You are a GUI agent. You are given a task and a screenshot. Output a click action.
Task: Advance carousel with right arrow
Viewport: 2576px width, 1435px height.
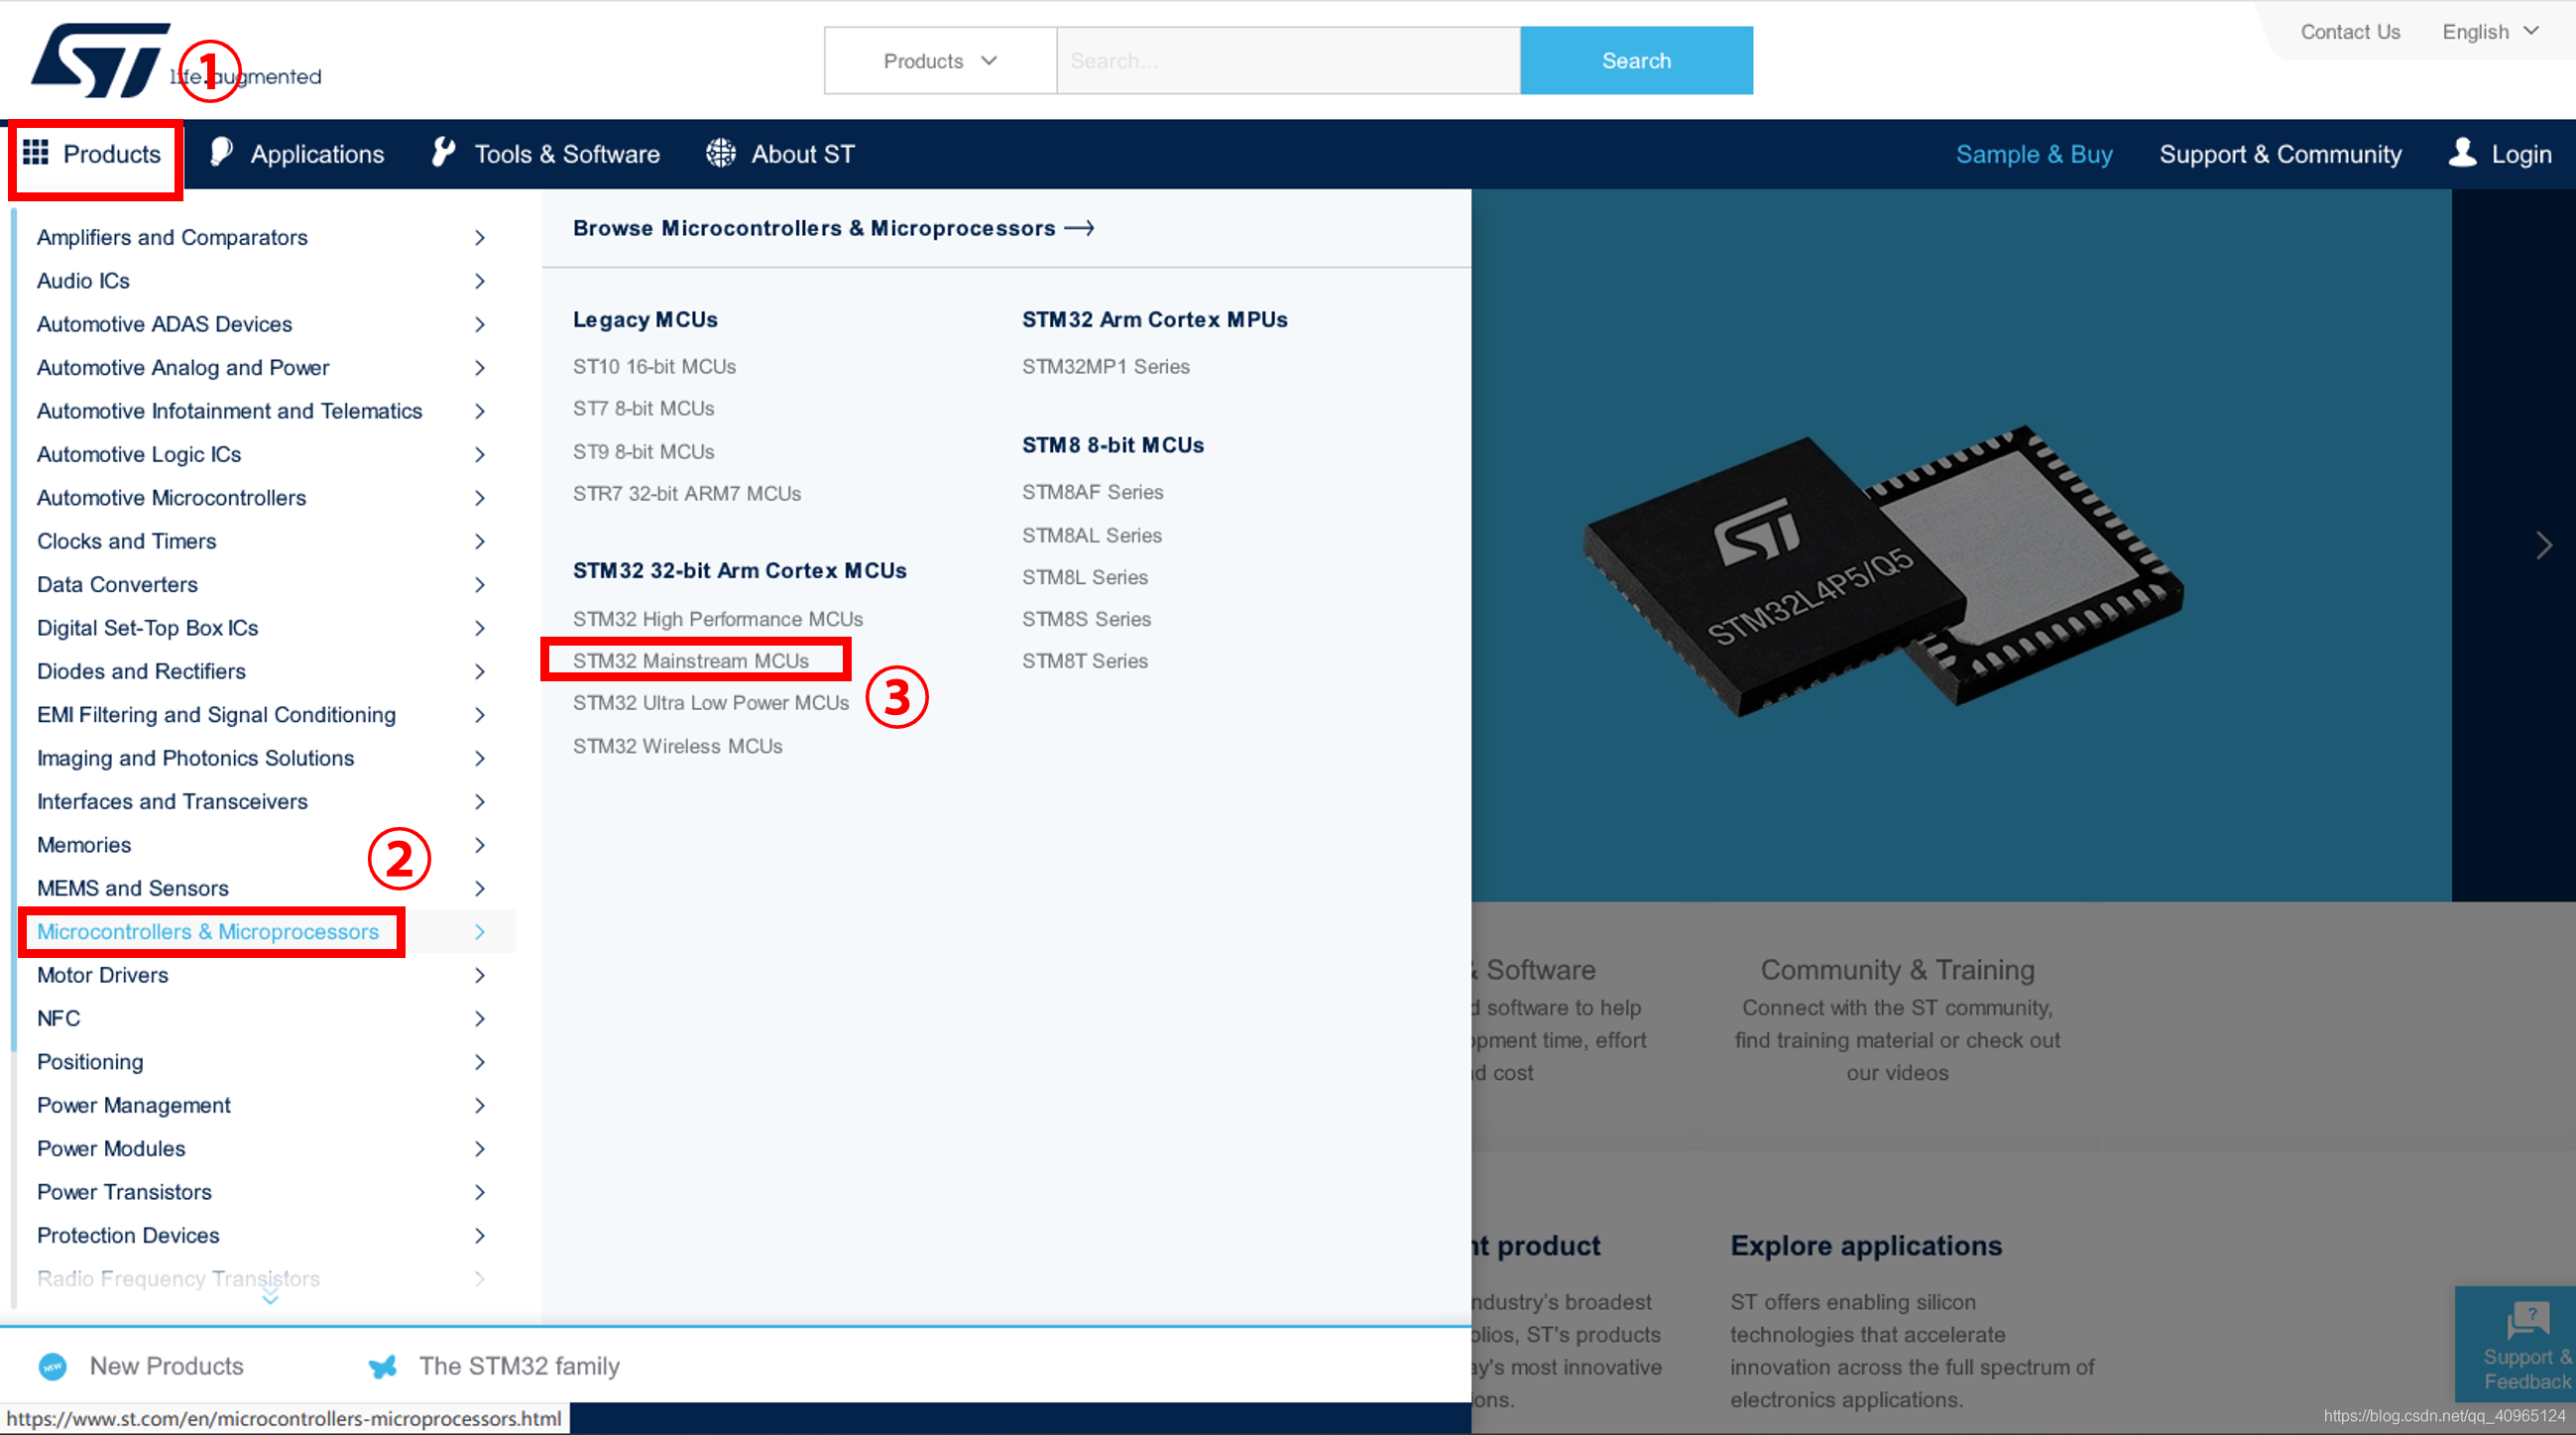pos(2544,545)
